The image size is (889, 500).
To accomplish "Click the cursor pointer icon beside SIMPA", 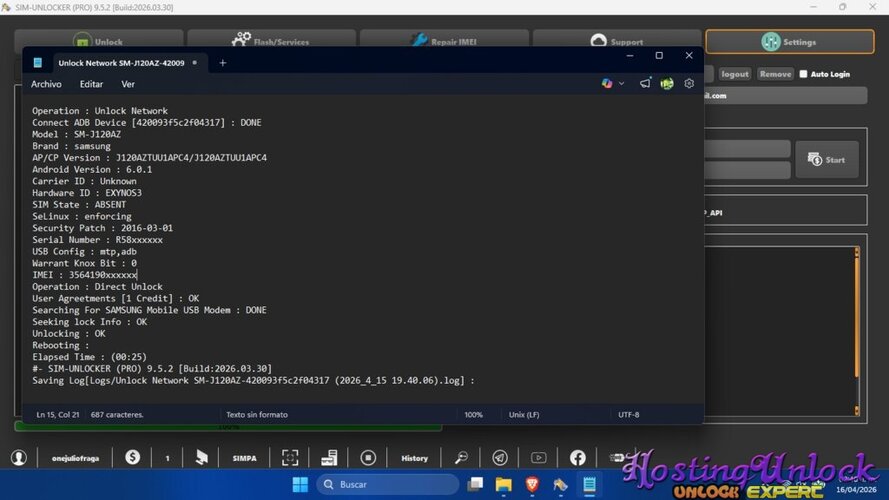I will pos(201,457).
